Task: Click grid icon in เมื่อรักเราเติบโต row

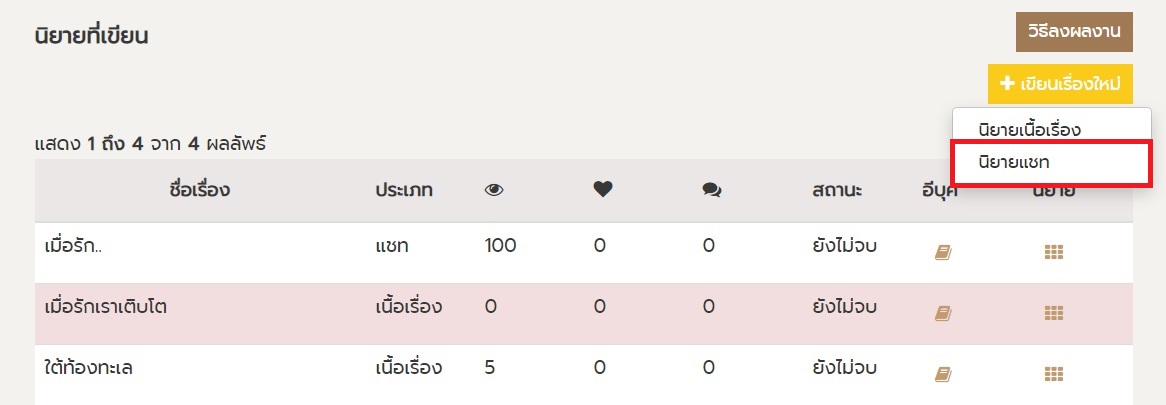Action: click(1052, 314)
